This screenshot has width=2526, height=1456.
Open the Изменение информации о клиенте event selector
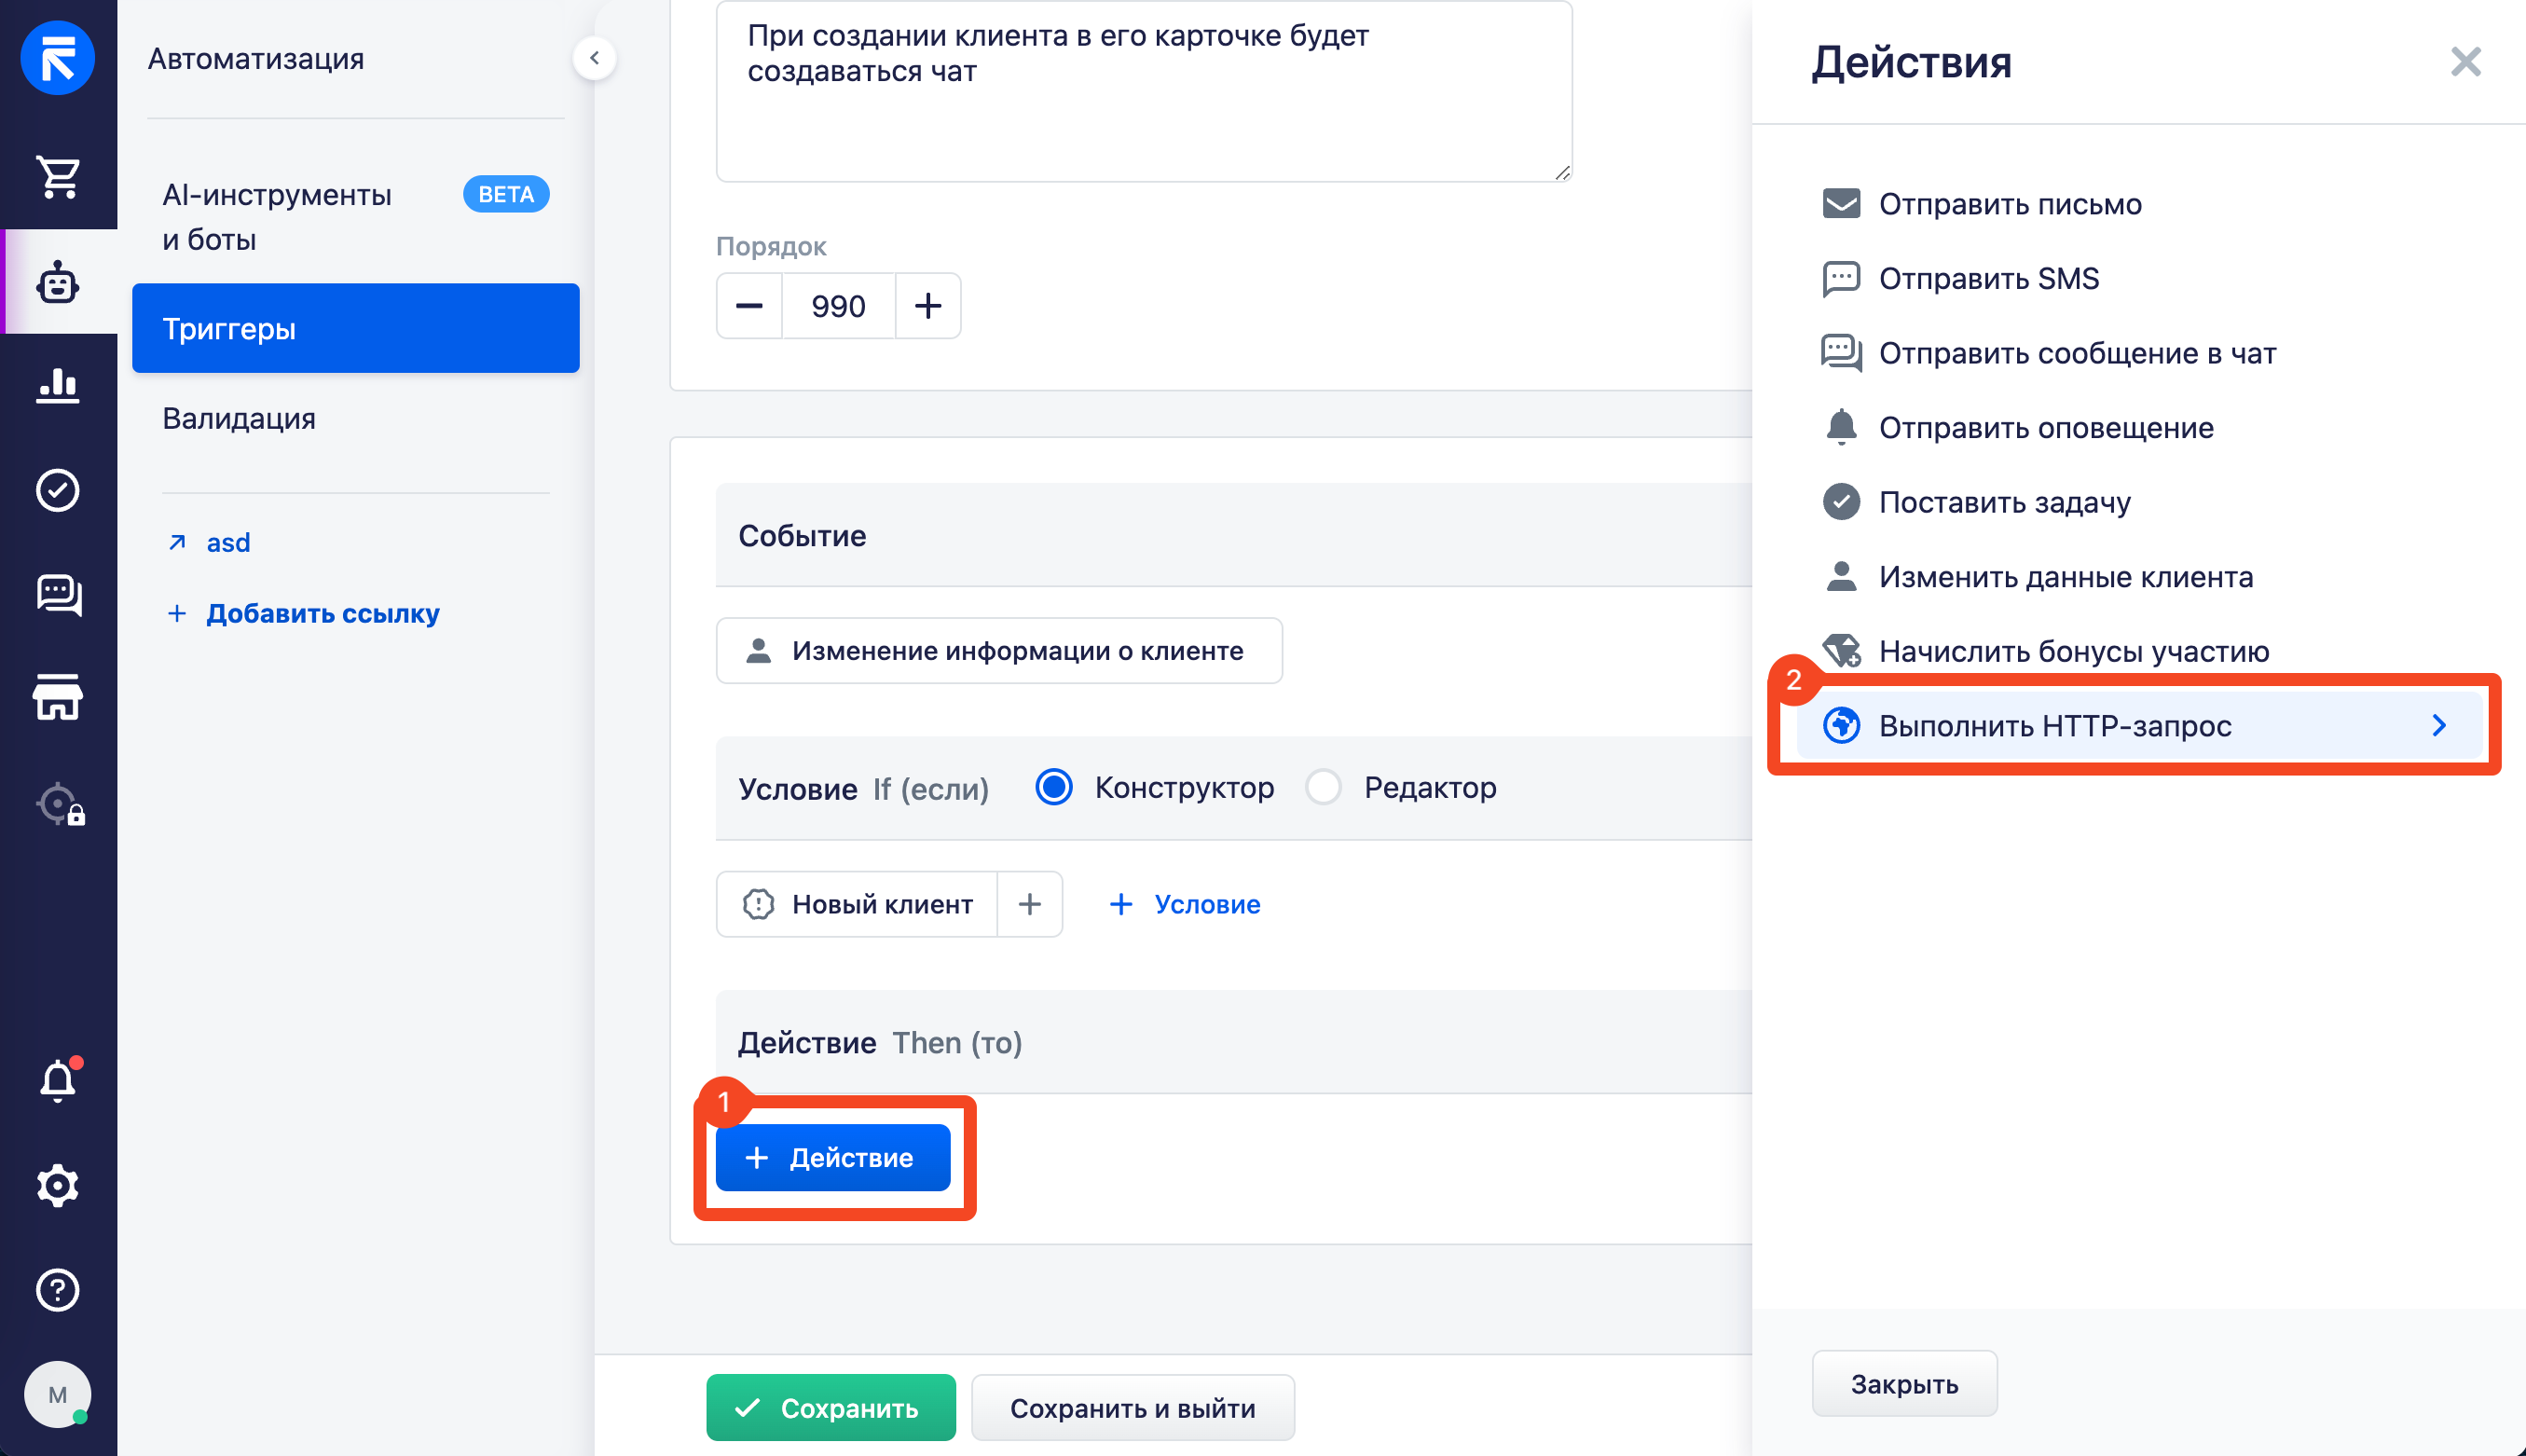[998, 651]
